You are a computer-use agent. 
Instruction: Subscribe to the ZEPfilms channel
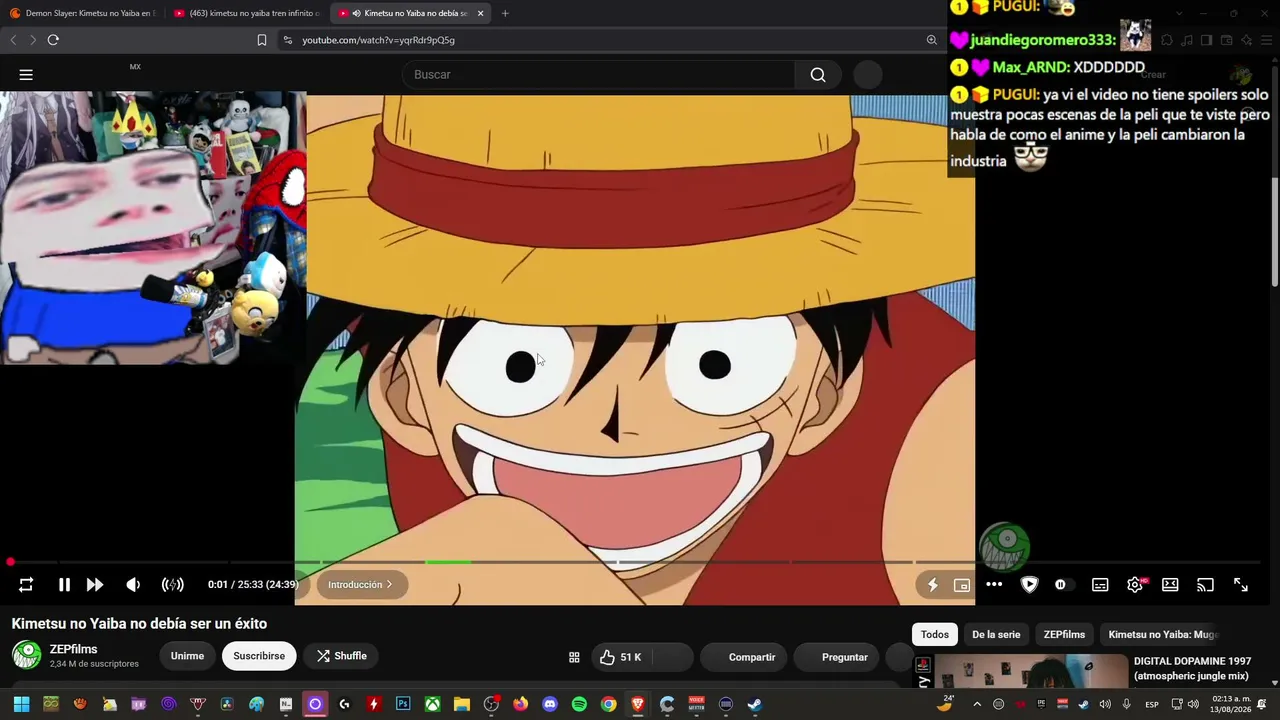point(259,656)
